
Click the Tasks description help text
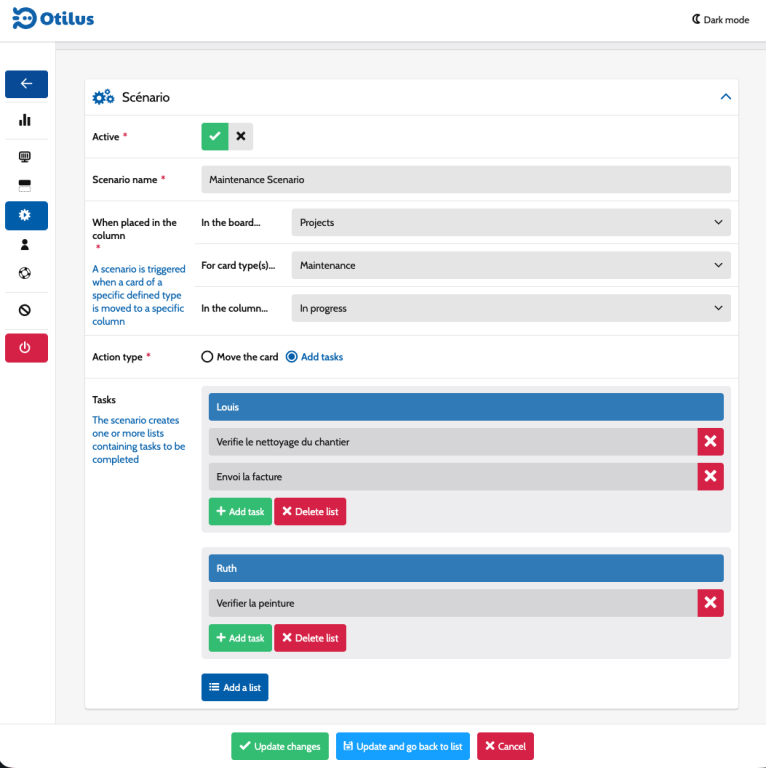point(139,440)
